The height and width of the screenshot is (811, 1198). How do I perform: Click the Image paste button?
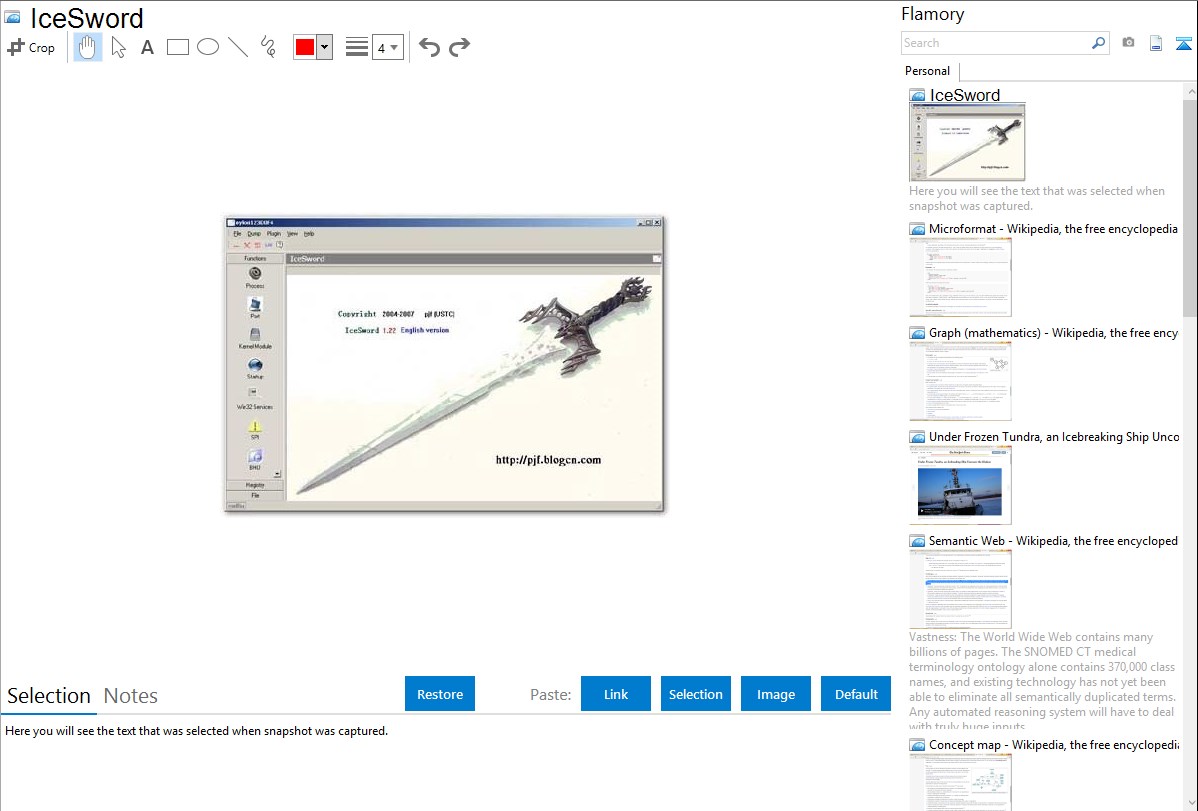pos(776,694)
